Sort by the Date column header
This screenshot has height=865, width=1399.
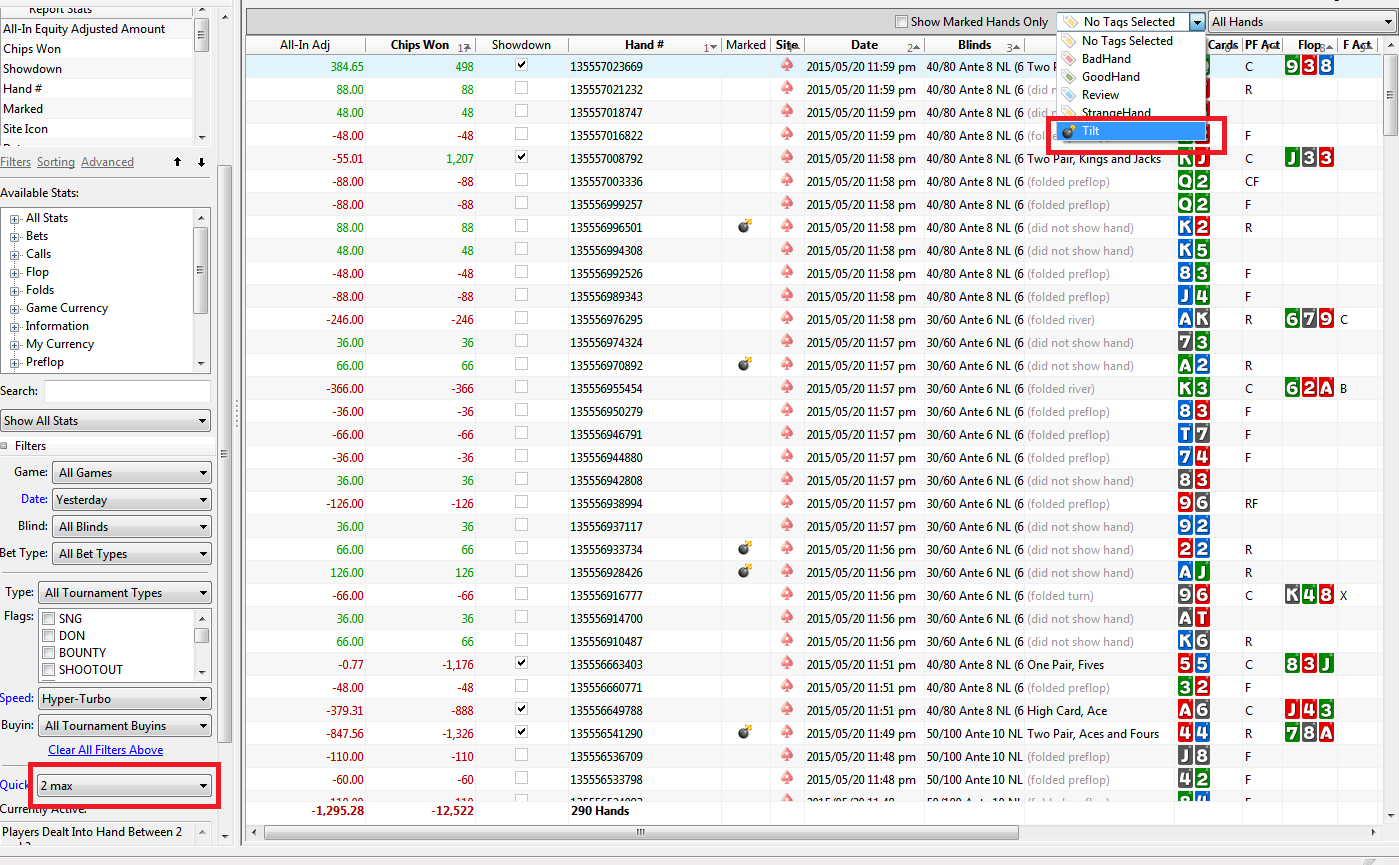click(864, 45)
